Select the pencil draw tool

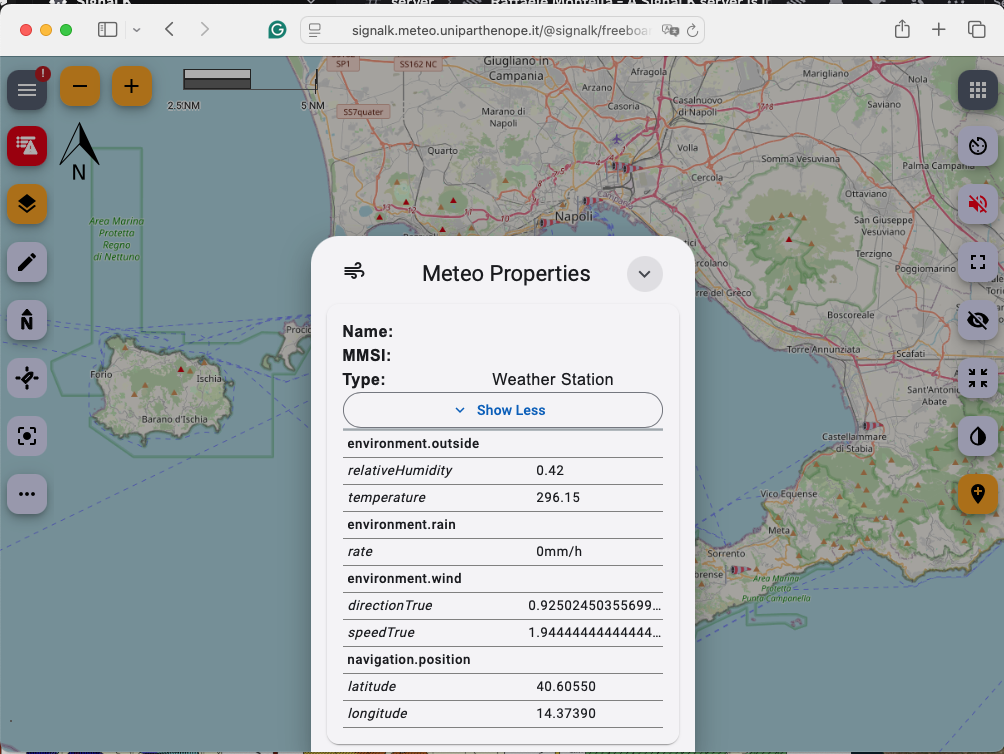(27, 262)
